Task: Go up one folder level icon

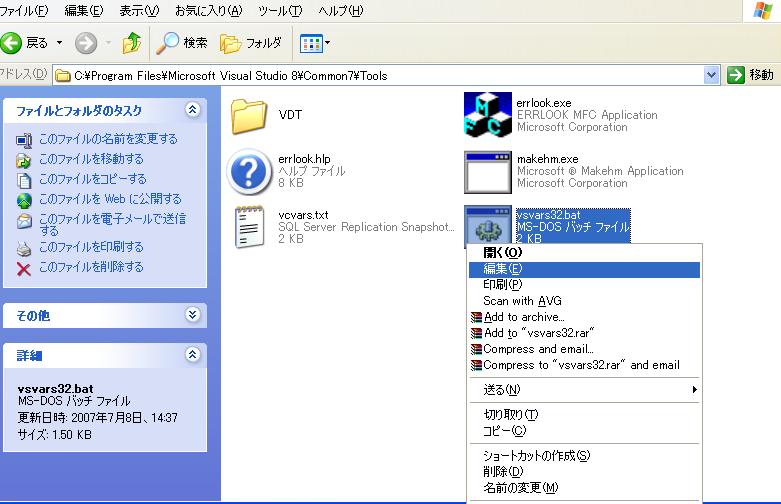Action: (x=132, y=43)
